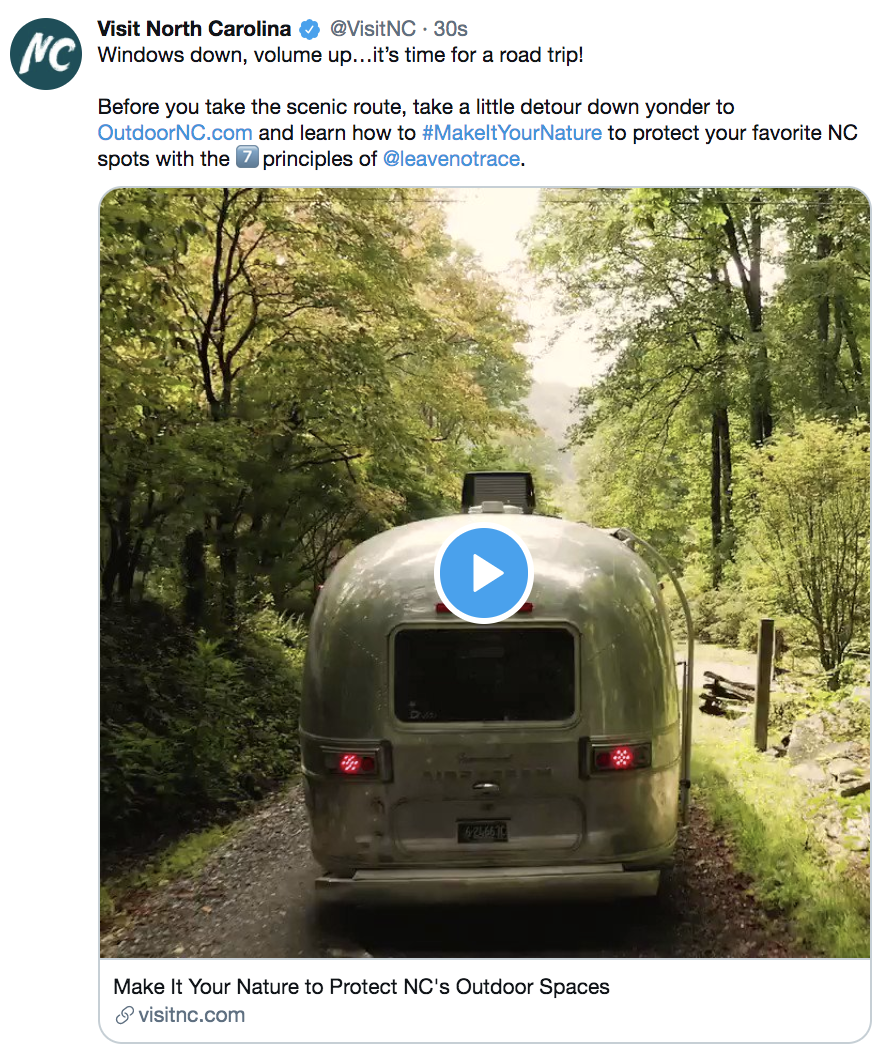Click the number 7 keycap emoji
884x1058 pixels.
(x=246, y=158)
